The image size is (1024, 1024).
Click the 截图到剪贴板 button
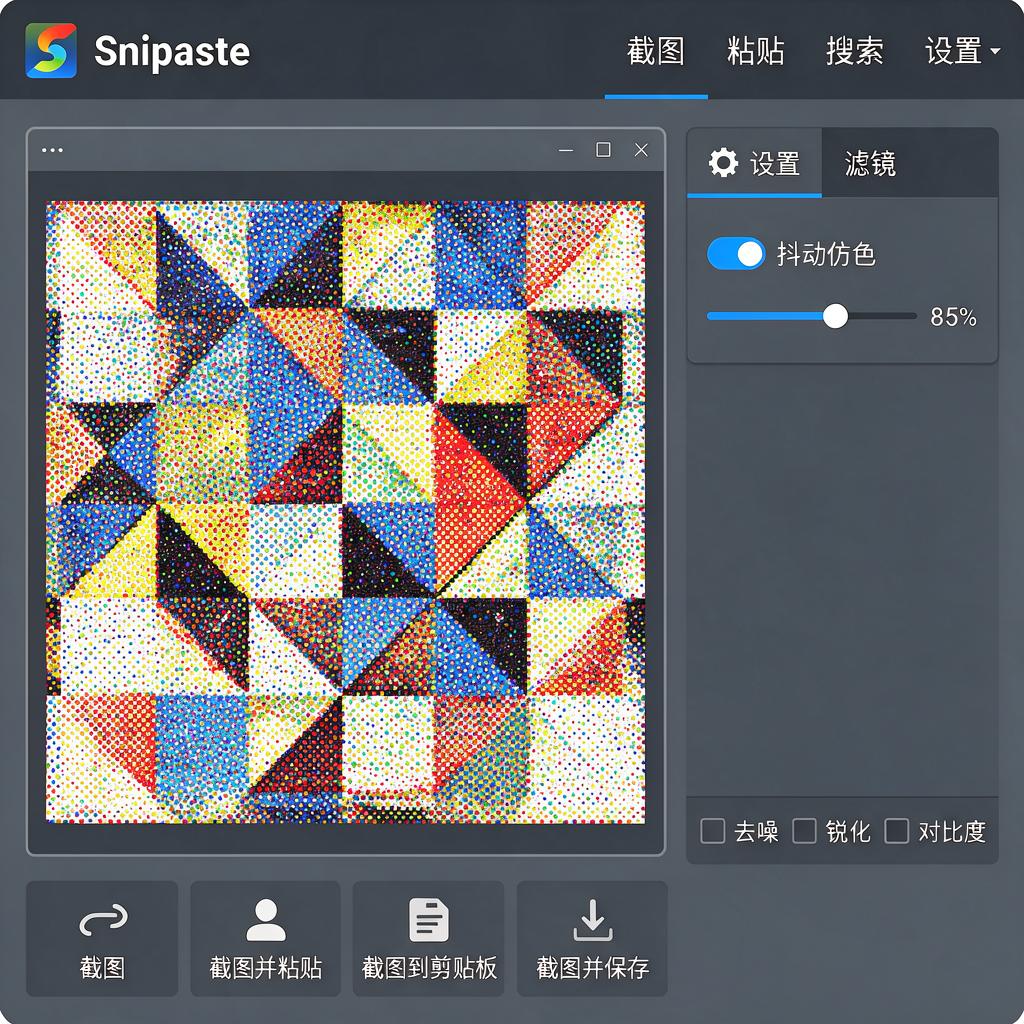[x=428, y=938]
